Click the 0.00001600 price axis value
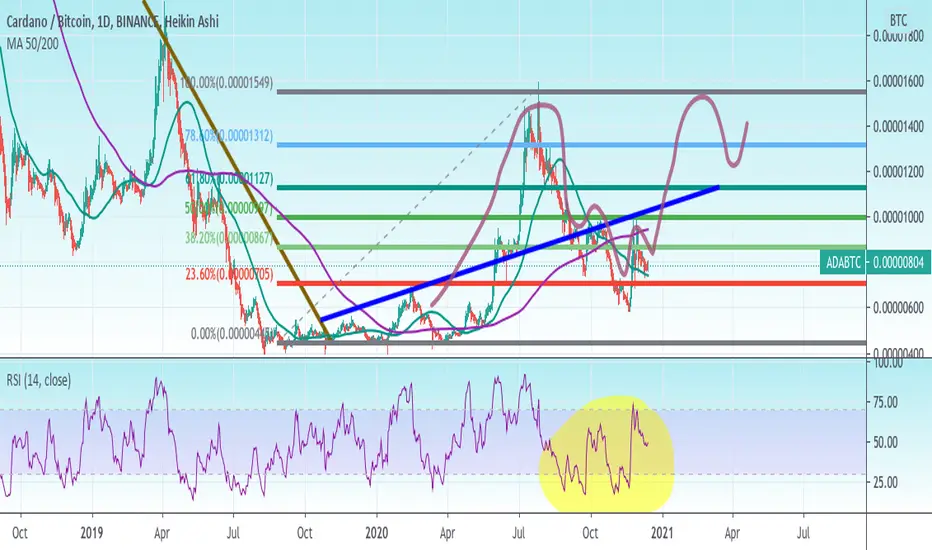932x550 pixels. [x=898, y=81]
